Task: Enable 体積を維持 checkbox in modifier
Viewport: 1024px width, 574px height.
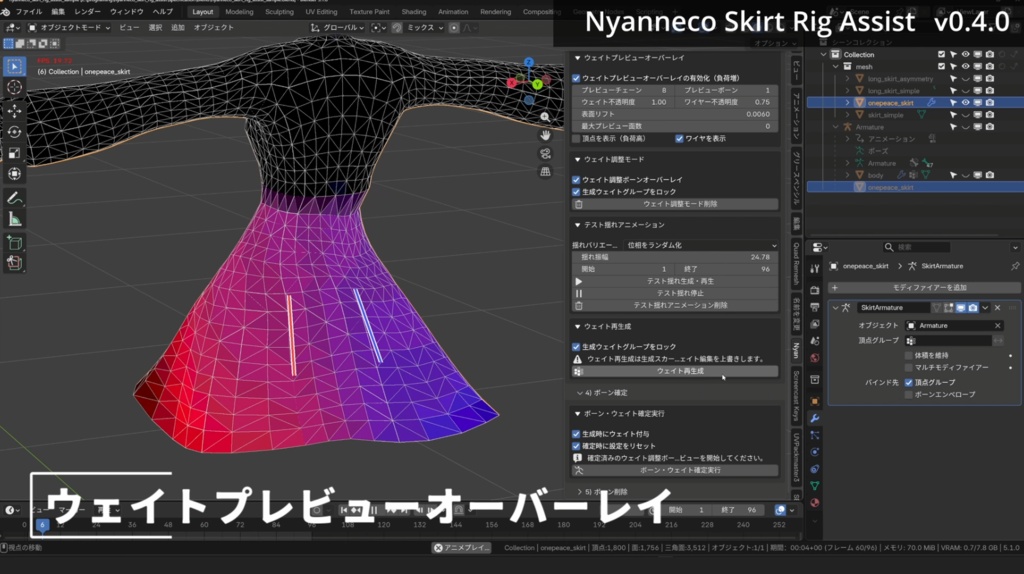Action: (x=908, y=355)
